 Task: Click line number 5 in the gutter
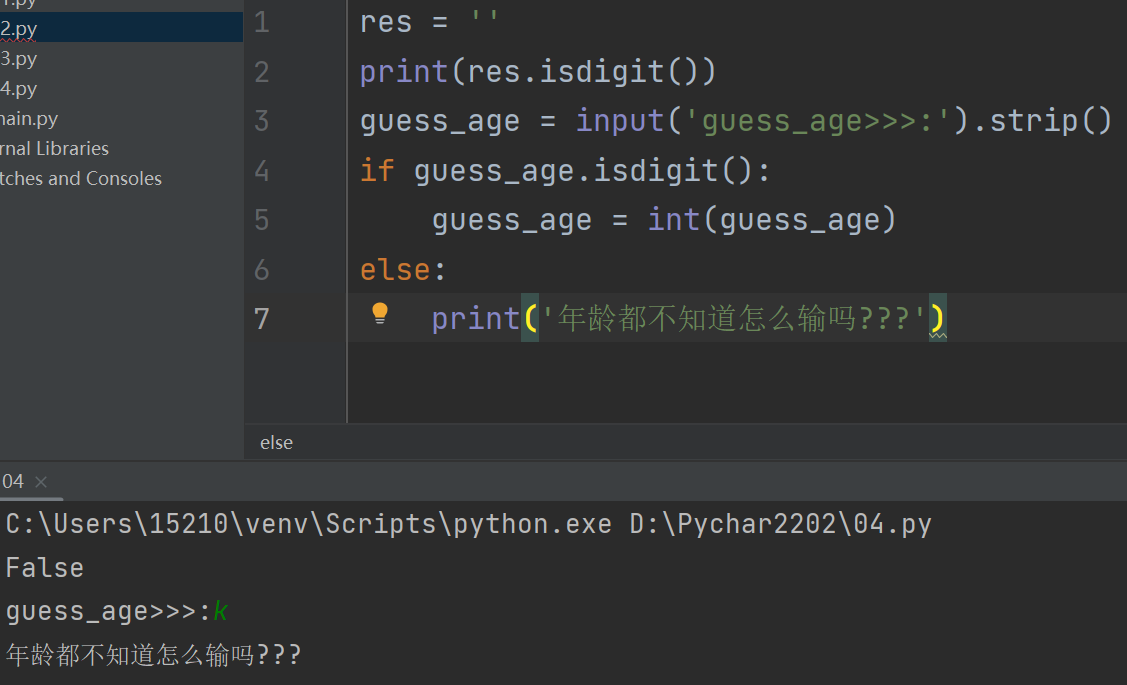[261, 220]
